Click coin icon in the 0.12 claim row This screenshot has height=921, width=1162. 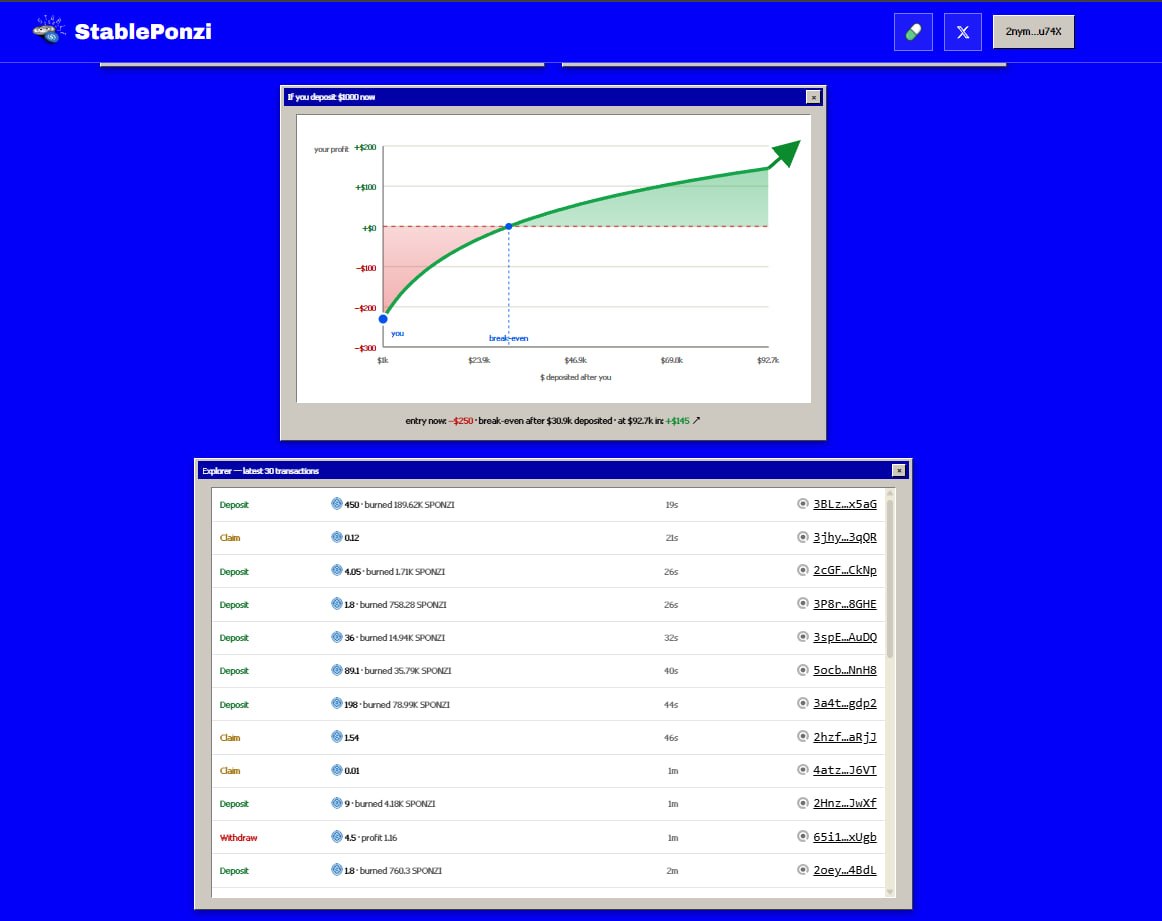tap(336, 536)
